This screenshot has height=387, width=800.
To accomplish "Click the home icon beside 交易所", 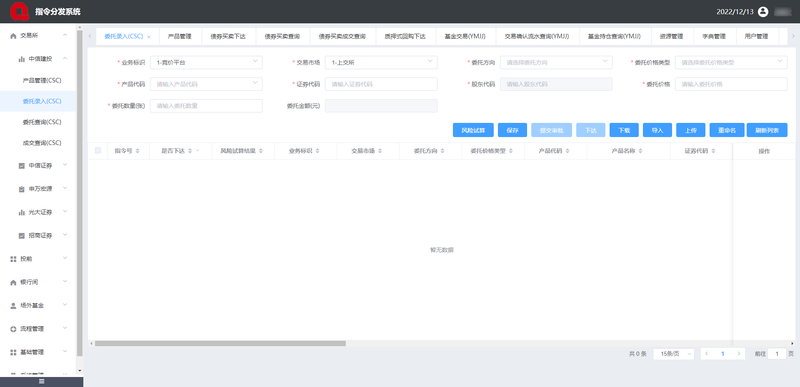I will pyautogui.click(x=13, y=36).
